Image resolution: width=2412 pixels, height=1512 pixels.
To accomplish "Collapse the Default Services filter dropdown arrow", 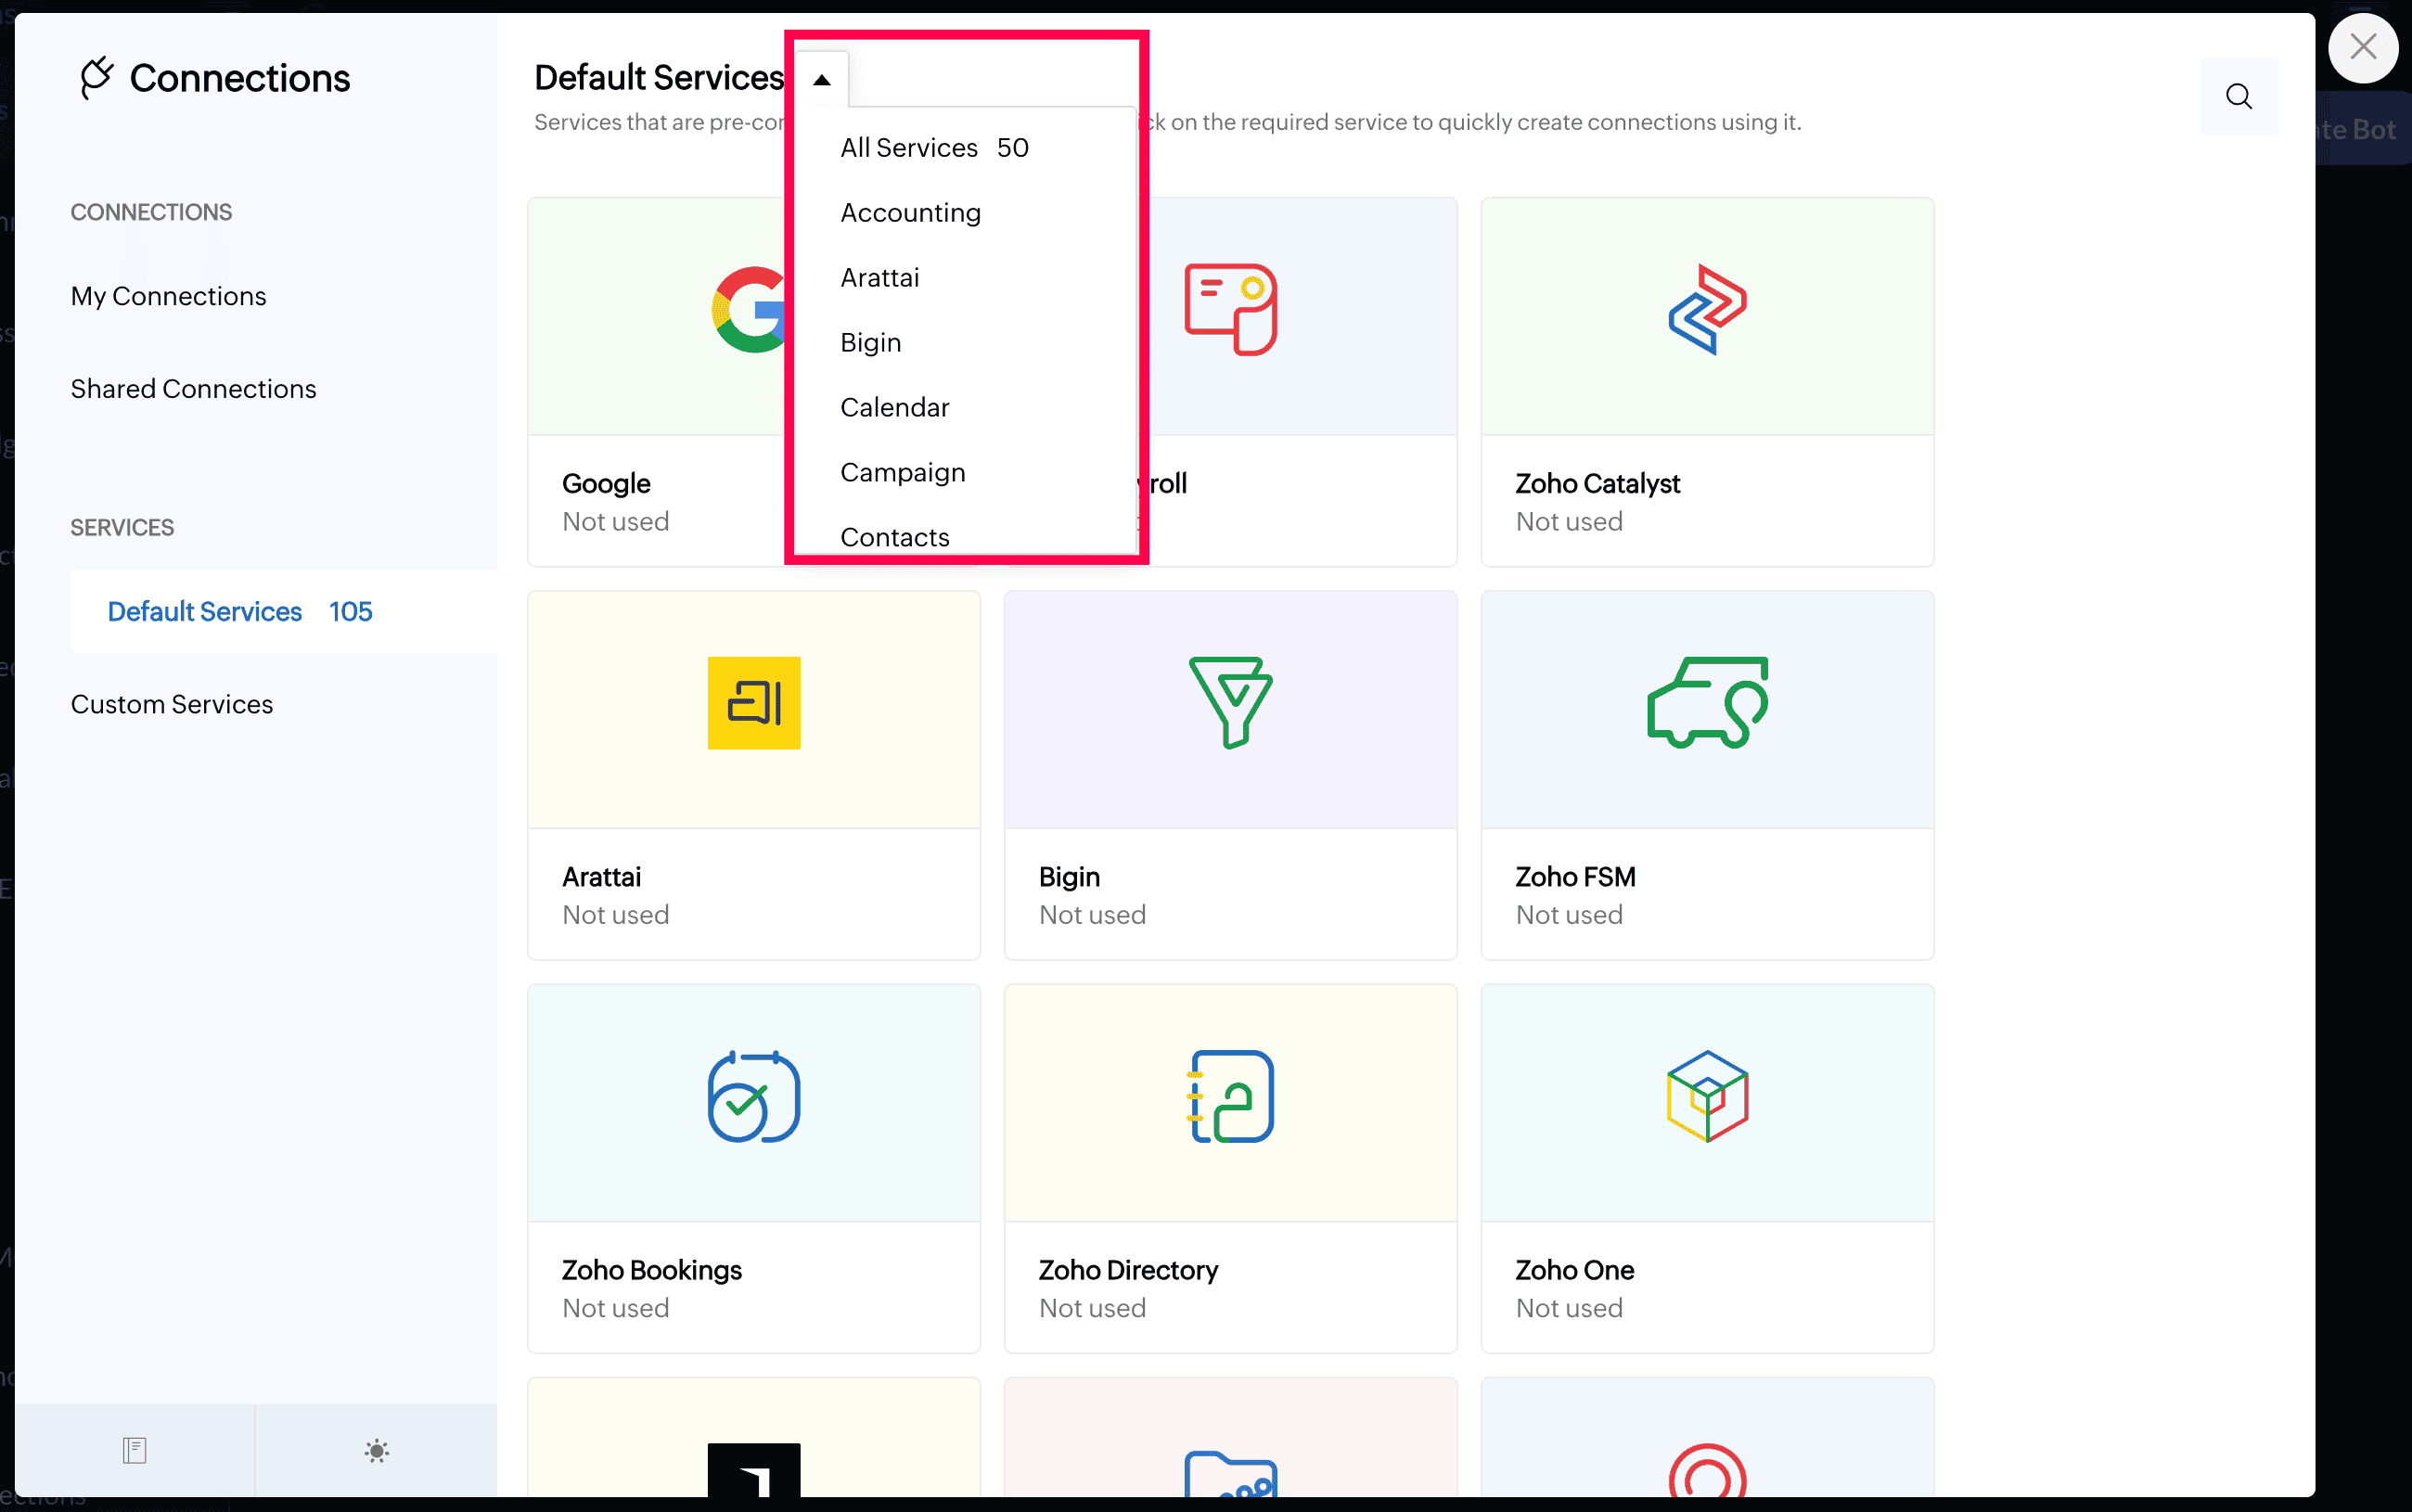I will click(821, 80).
